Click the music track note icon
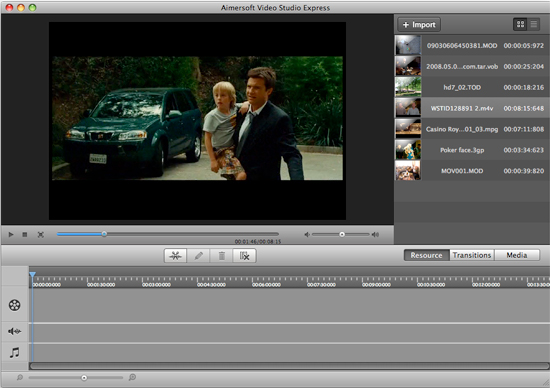Image resolution: width=550 pixels, height=388 pixels. click(x=14, y=352)
